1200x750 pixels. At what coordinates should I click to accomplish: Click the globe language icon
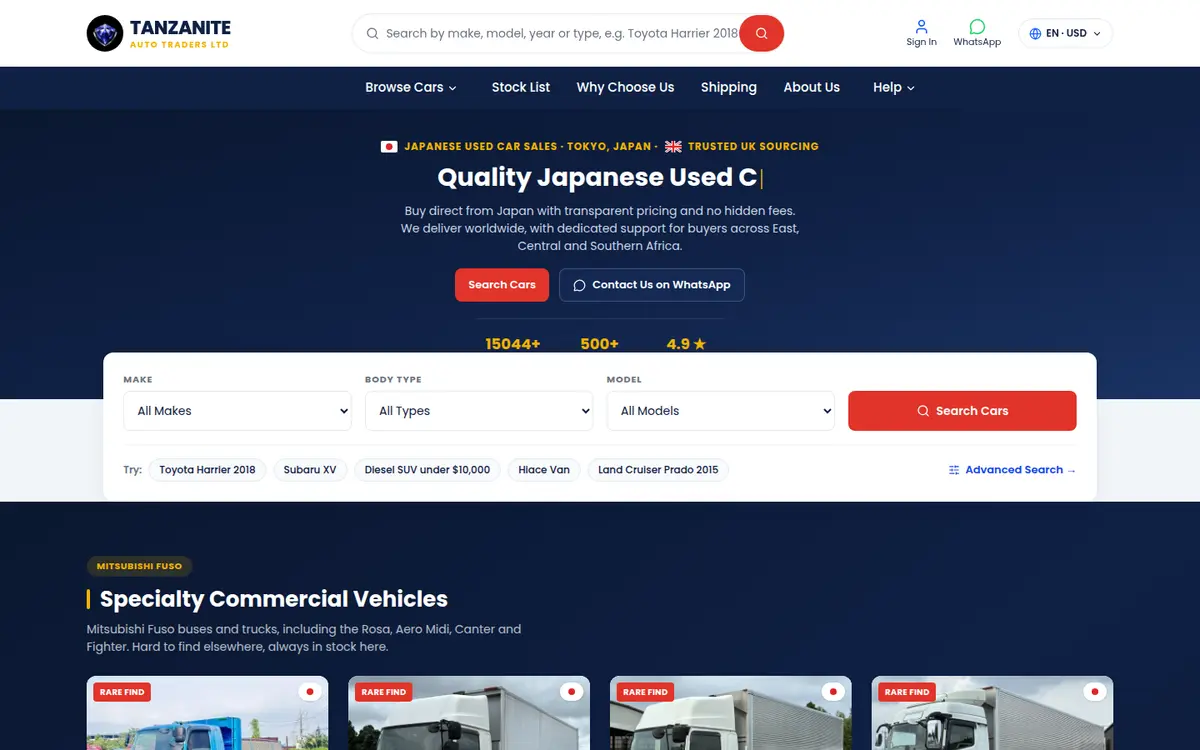tap(1035, 33)
